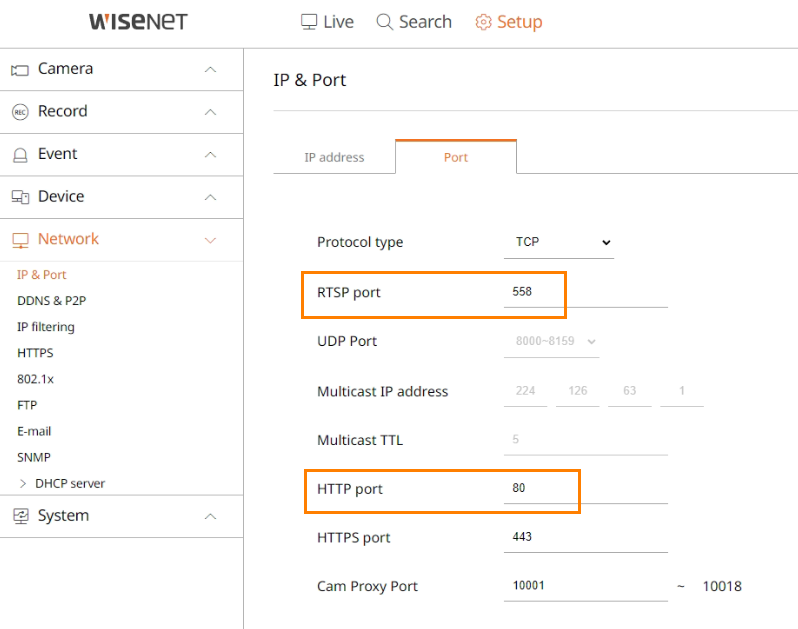Click the Record REC icon
The width and height of the screenshot is (798, 629).
[20, 112]
